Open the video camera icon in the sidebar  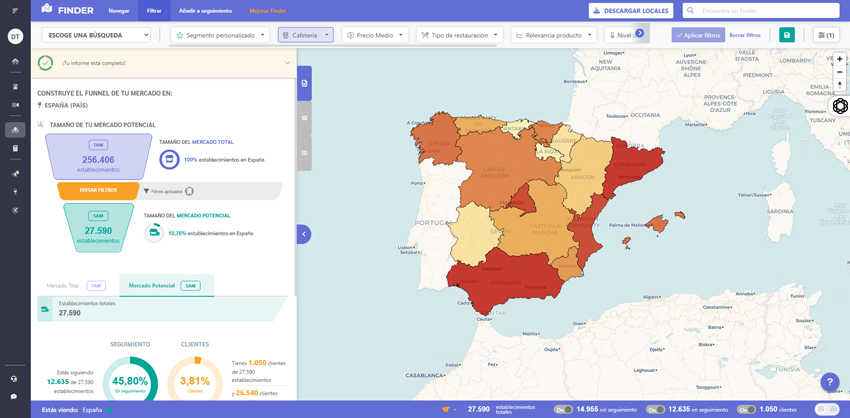point(15,105)
